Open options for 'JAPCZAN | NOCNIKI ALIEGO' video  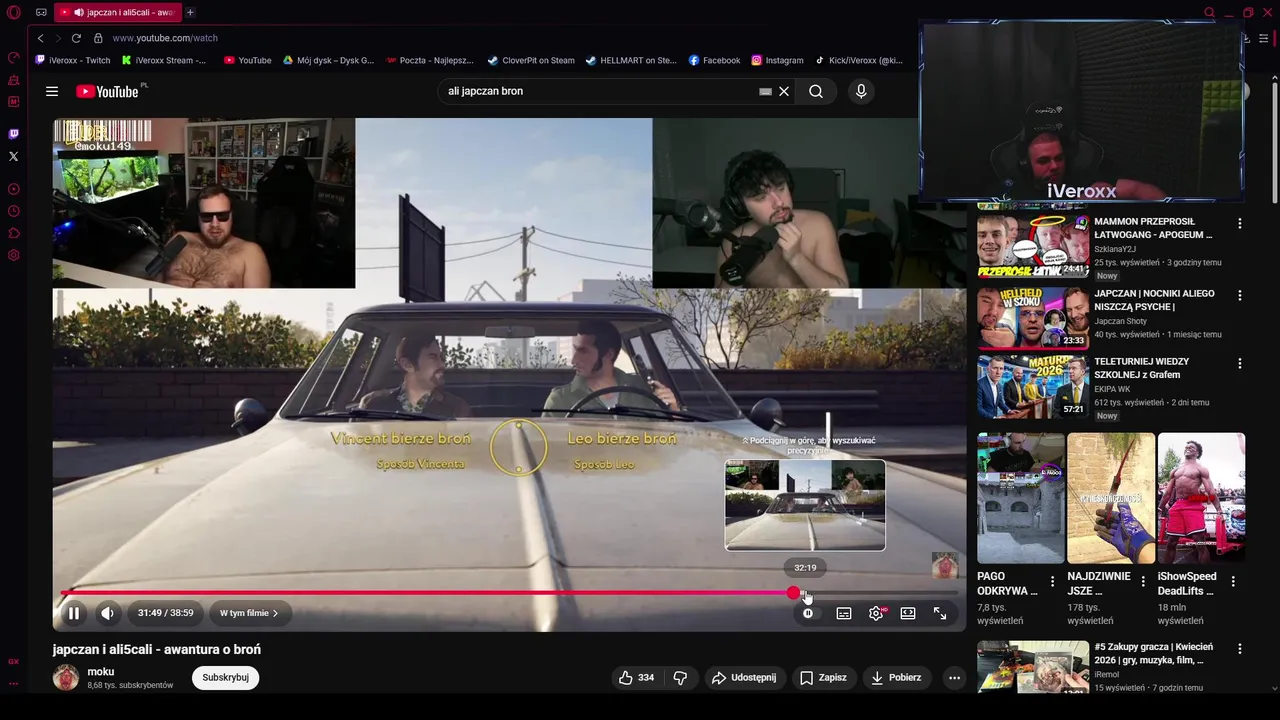coord(1239,296)
